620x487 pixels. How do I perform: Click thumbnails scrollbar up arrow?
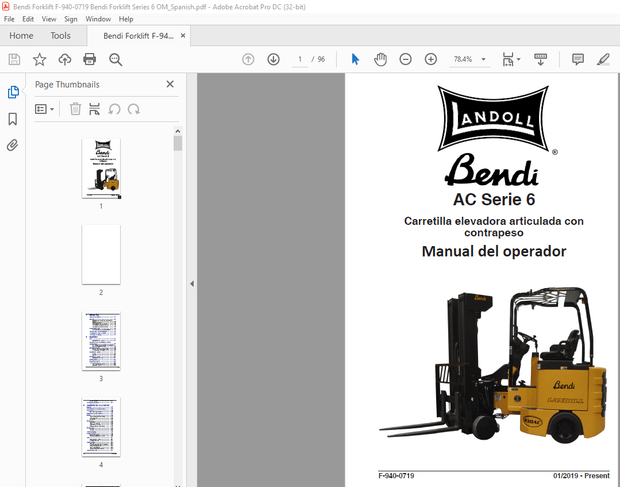[x=178, y=131]
